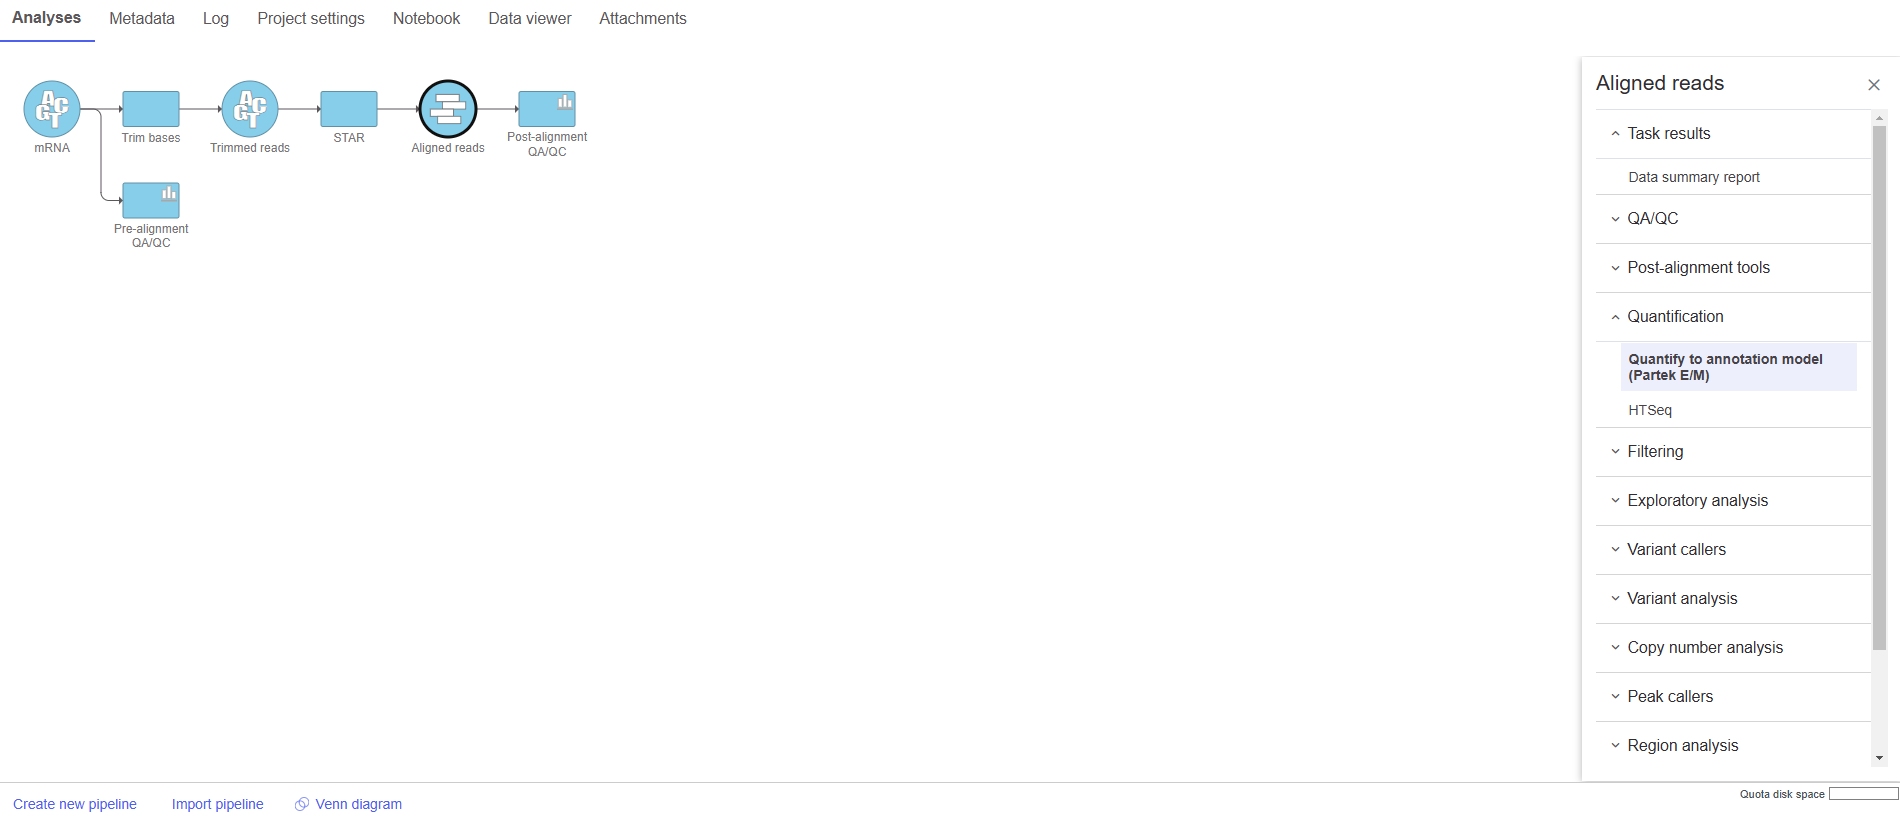
Task: Close the Aligned reads panel
Action: click(x=1873, y=85)
